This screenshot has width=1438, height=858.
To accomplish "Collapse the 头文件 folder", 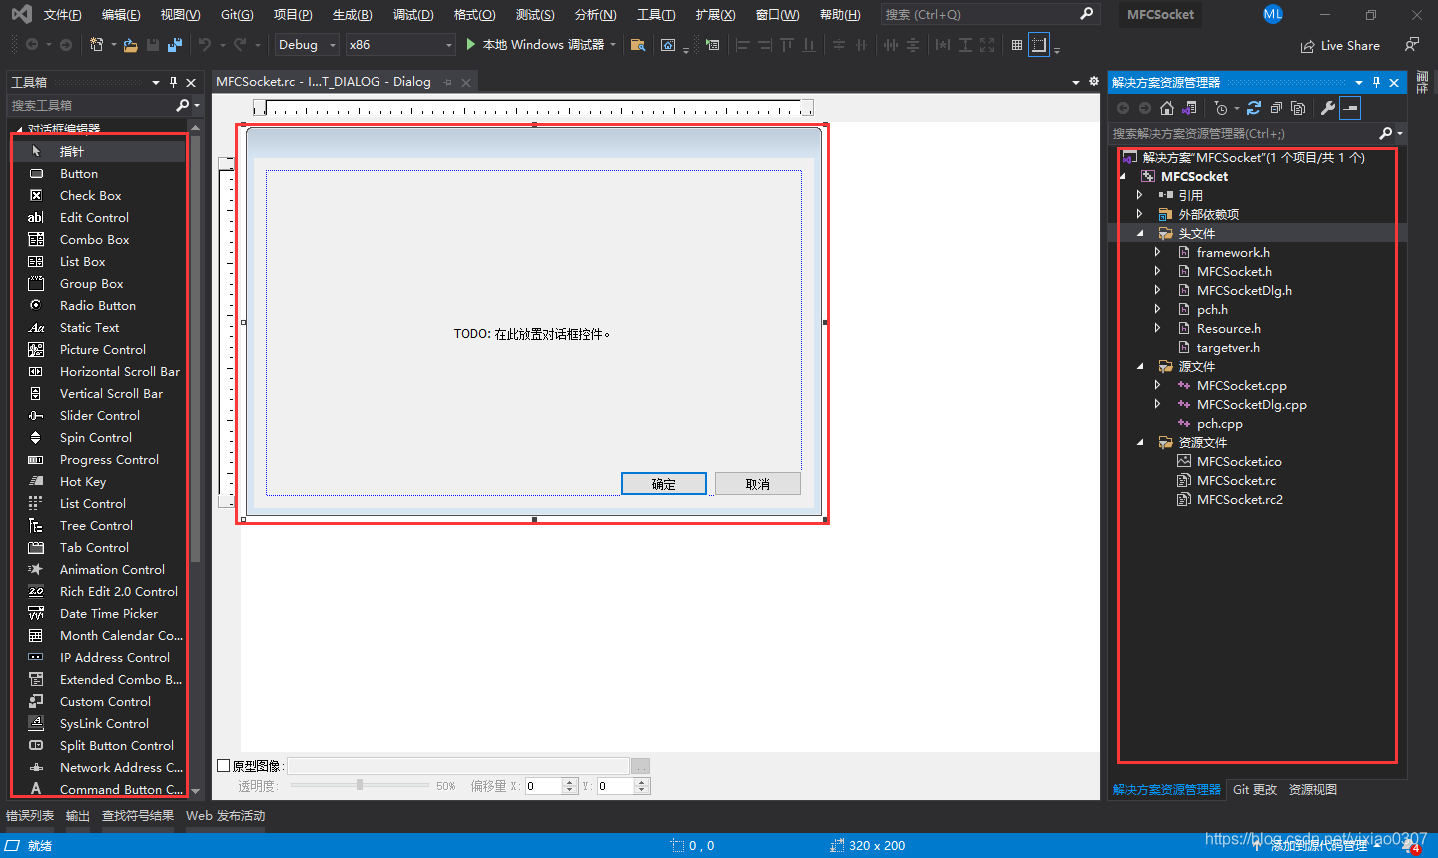I will [1140, 233].
